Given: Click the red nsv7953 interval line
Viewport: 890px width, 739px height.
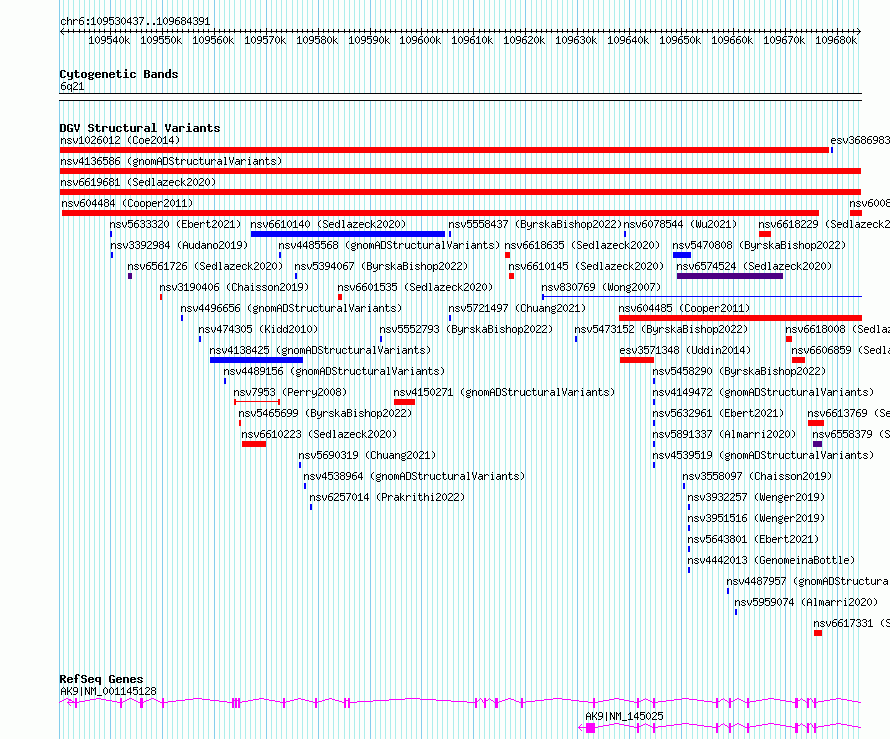Looking at the screenshot, I should pyautogui.click(x=257, y=402).
